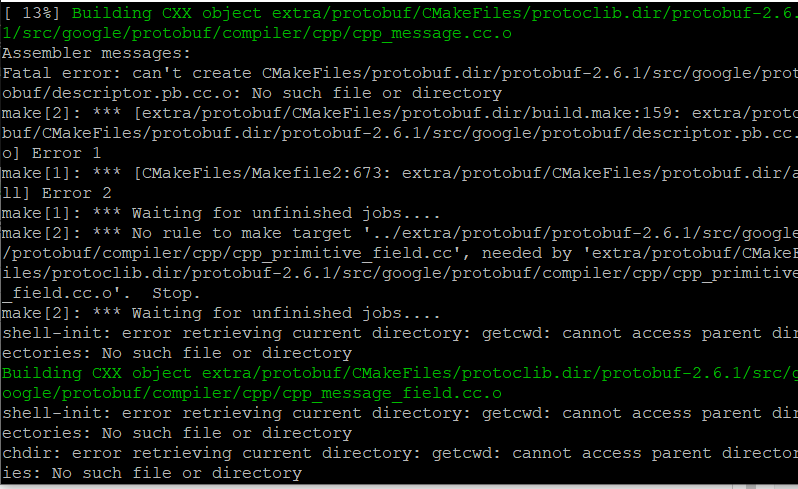Click the "ll] Error 2" line

56,193
